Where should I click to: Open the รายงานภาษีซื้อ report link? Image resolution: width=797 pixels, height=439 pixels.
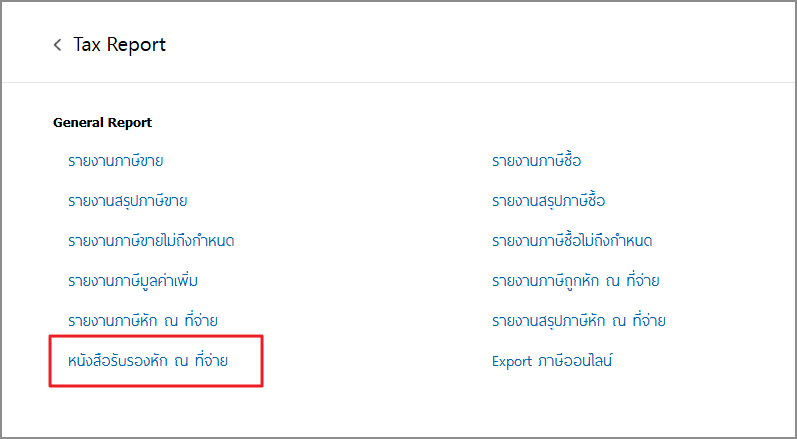tap(536, 161)
